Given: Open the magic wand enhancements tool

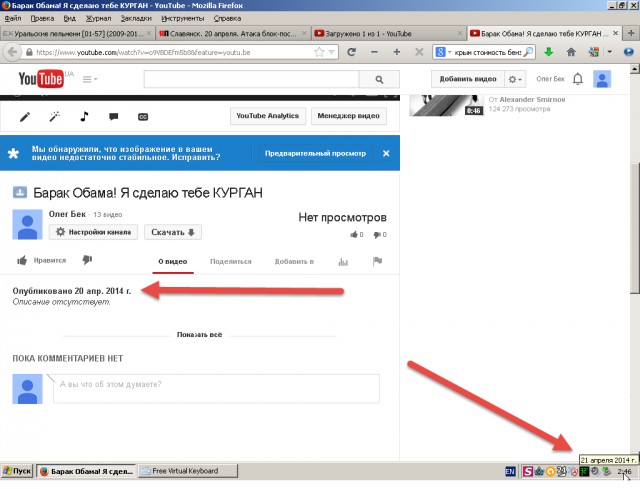Looking at the screenshot, I should (x=54, y=116).
